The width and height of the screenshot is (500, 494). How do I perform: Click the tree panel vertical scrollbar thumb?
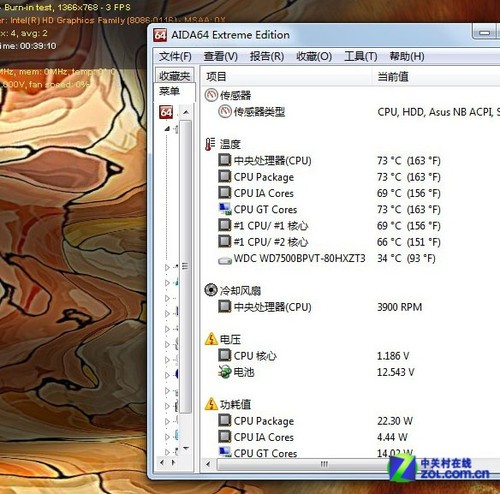(x=186, y=267)
